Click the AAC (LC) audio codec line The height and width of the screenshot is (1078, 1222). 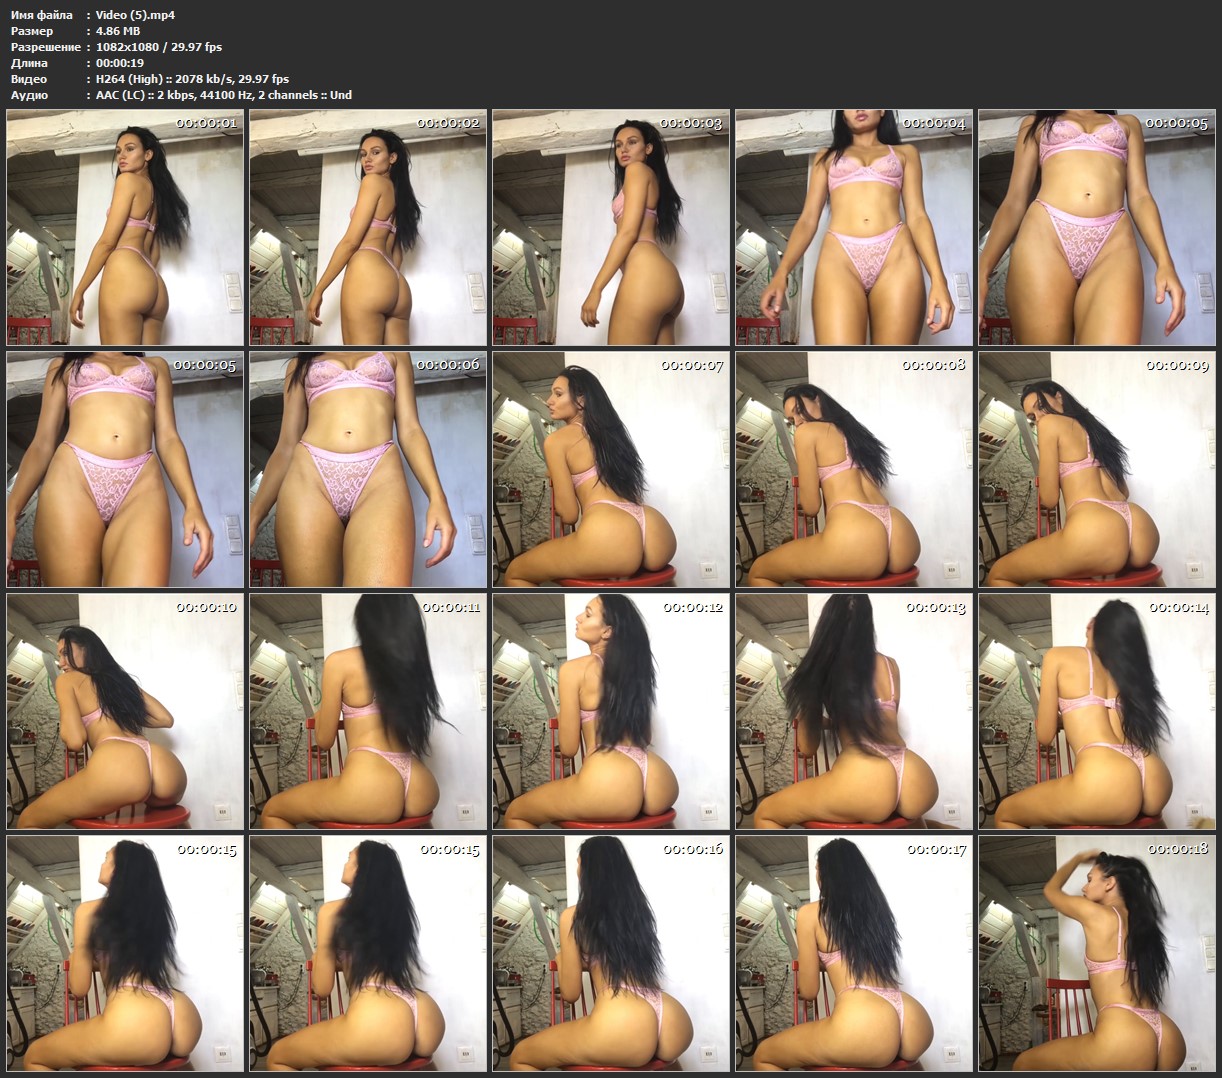(224, 95)
